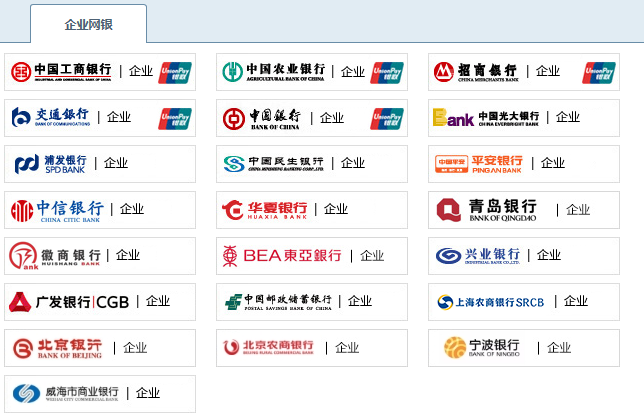Click 企业 link beside 宁波银行
The height and width of the screenshot is (418, 644).
[x=559, y=348]
